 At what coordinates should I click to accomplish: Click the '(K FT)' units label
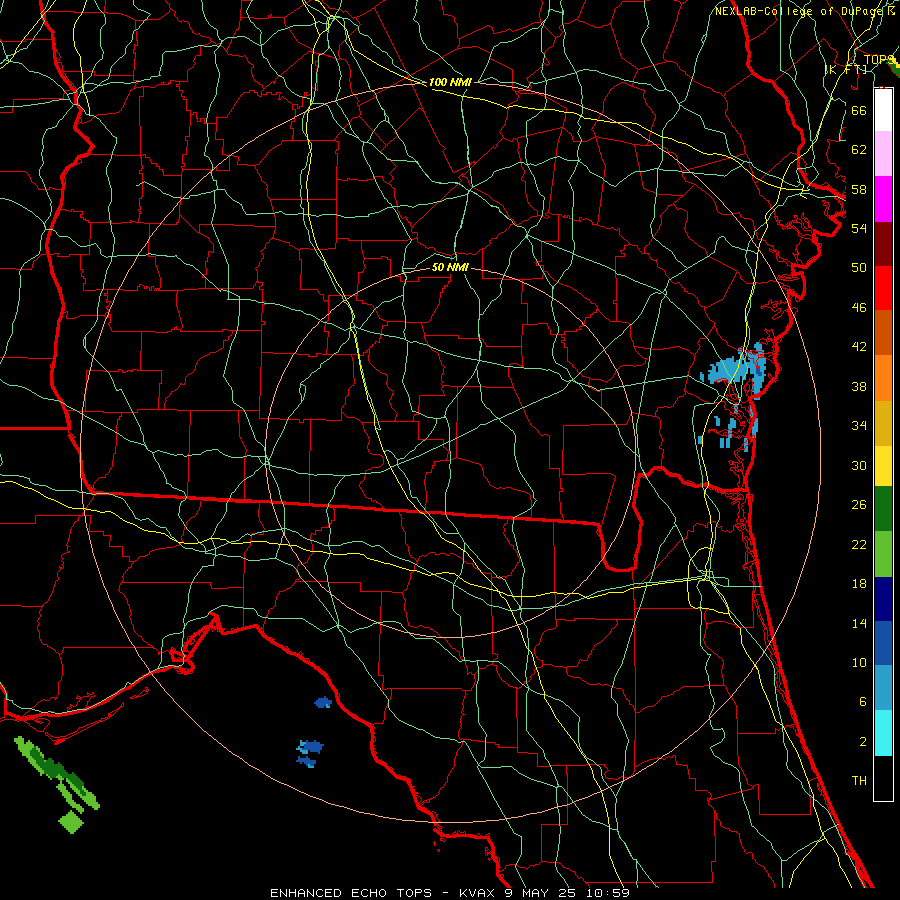[846, 69]
